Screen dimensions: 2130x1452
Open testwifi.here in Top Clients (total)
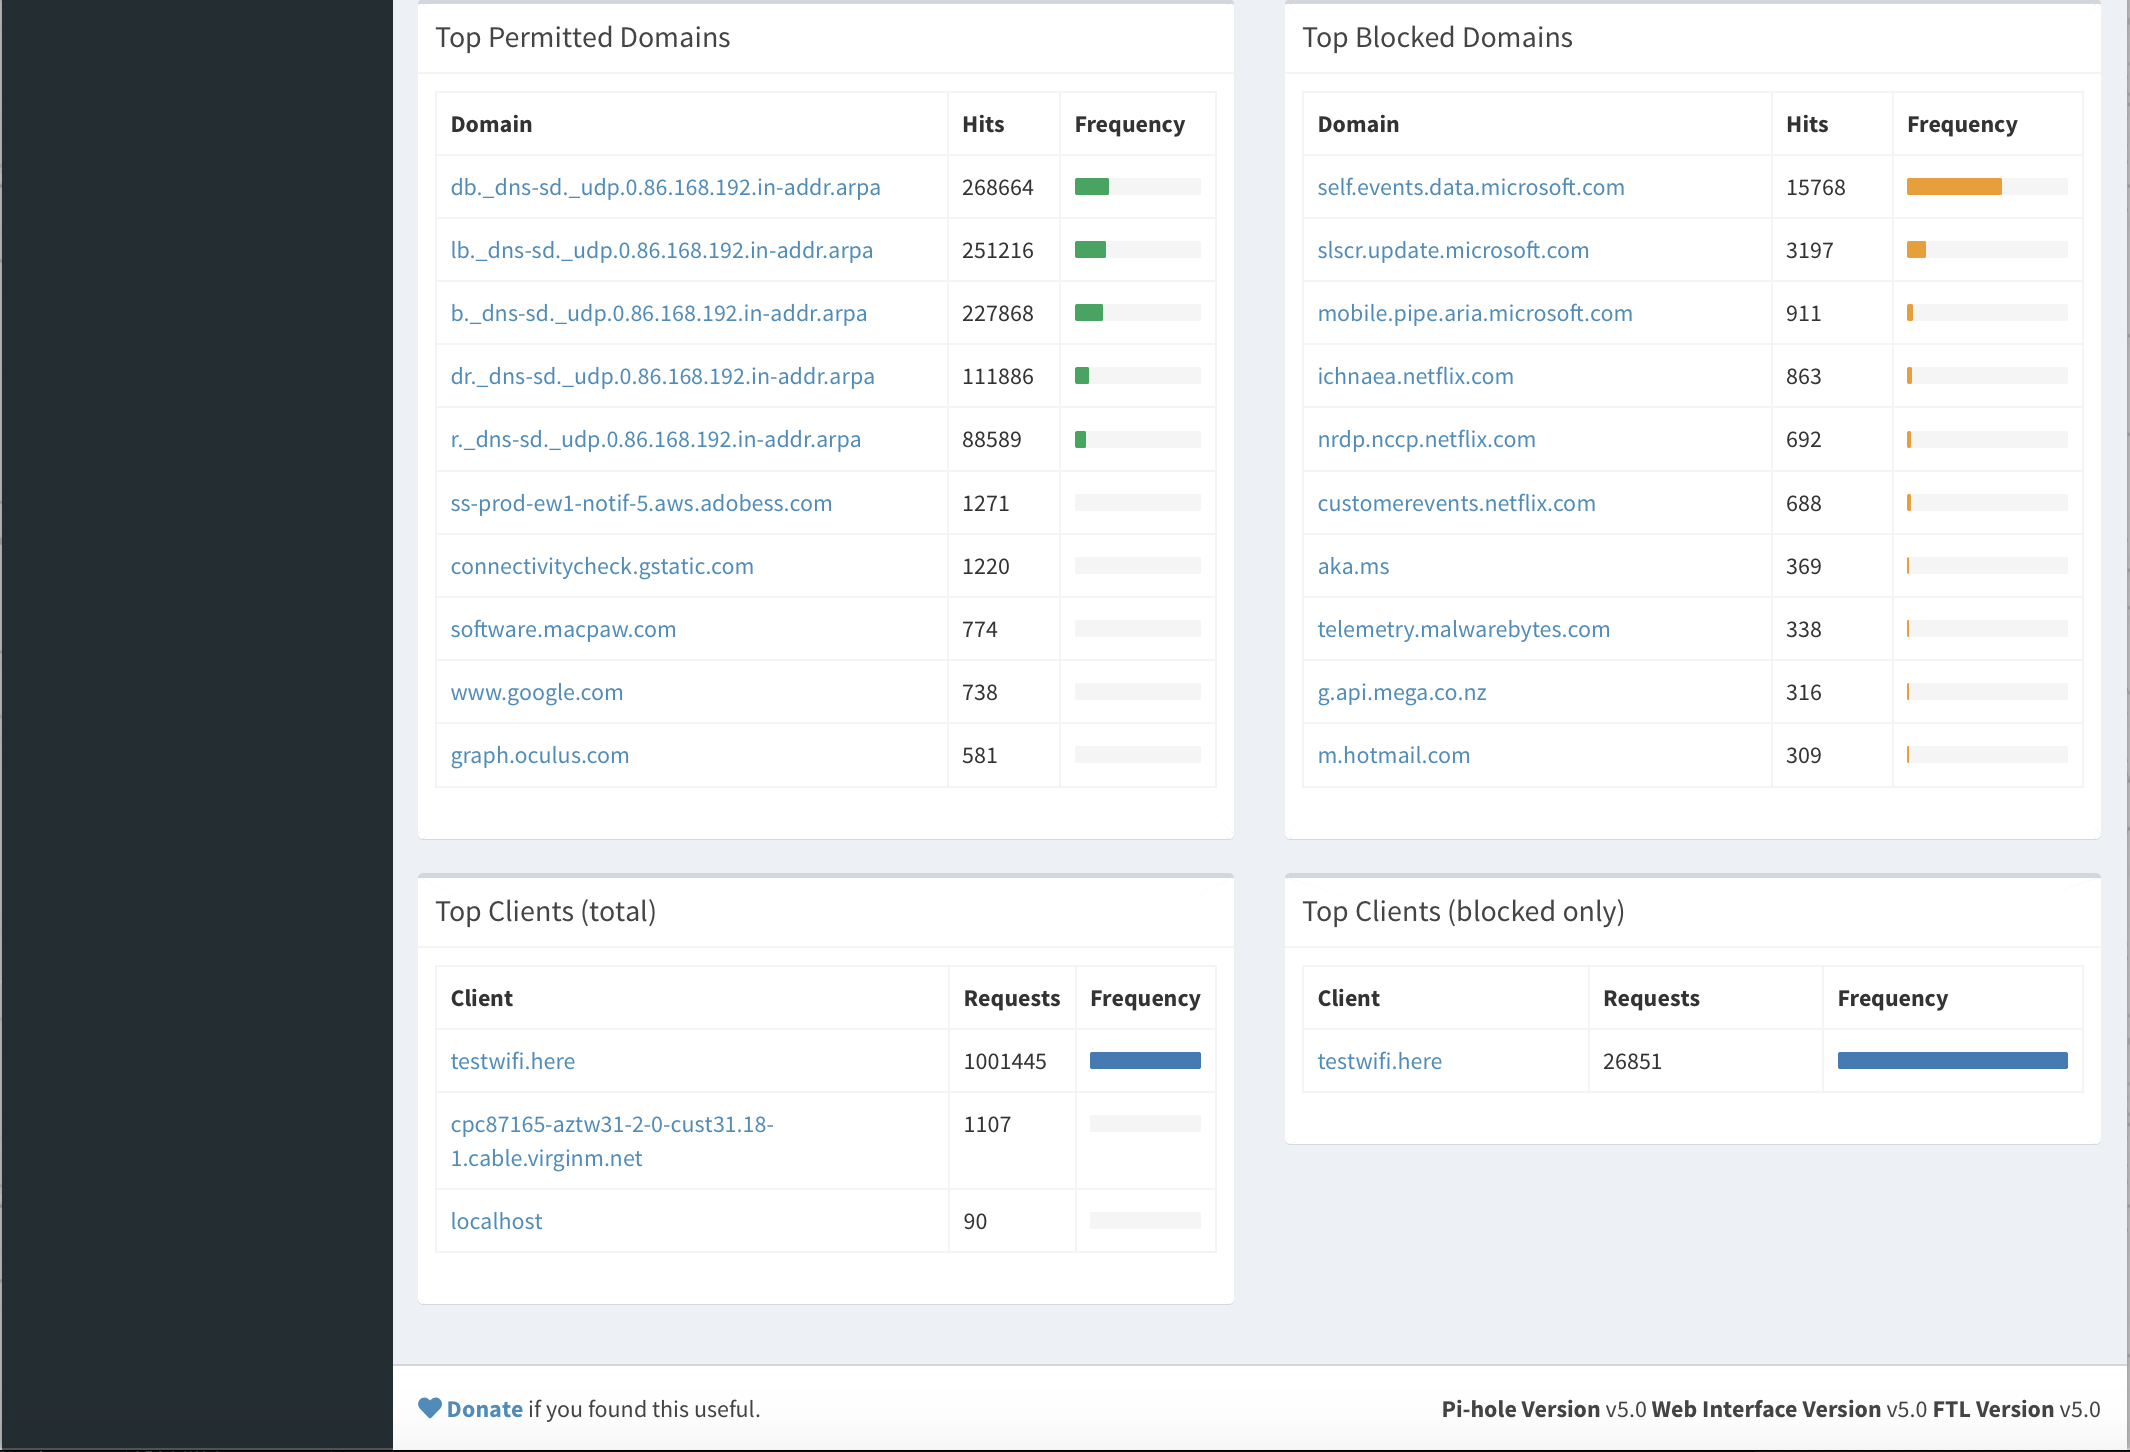(x=512, y=1061)
